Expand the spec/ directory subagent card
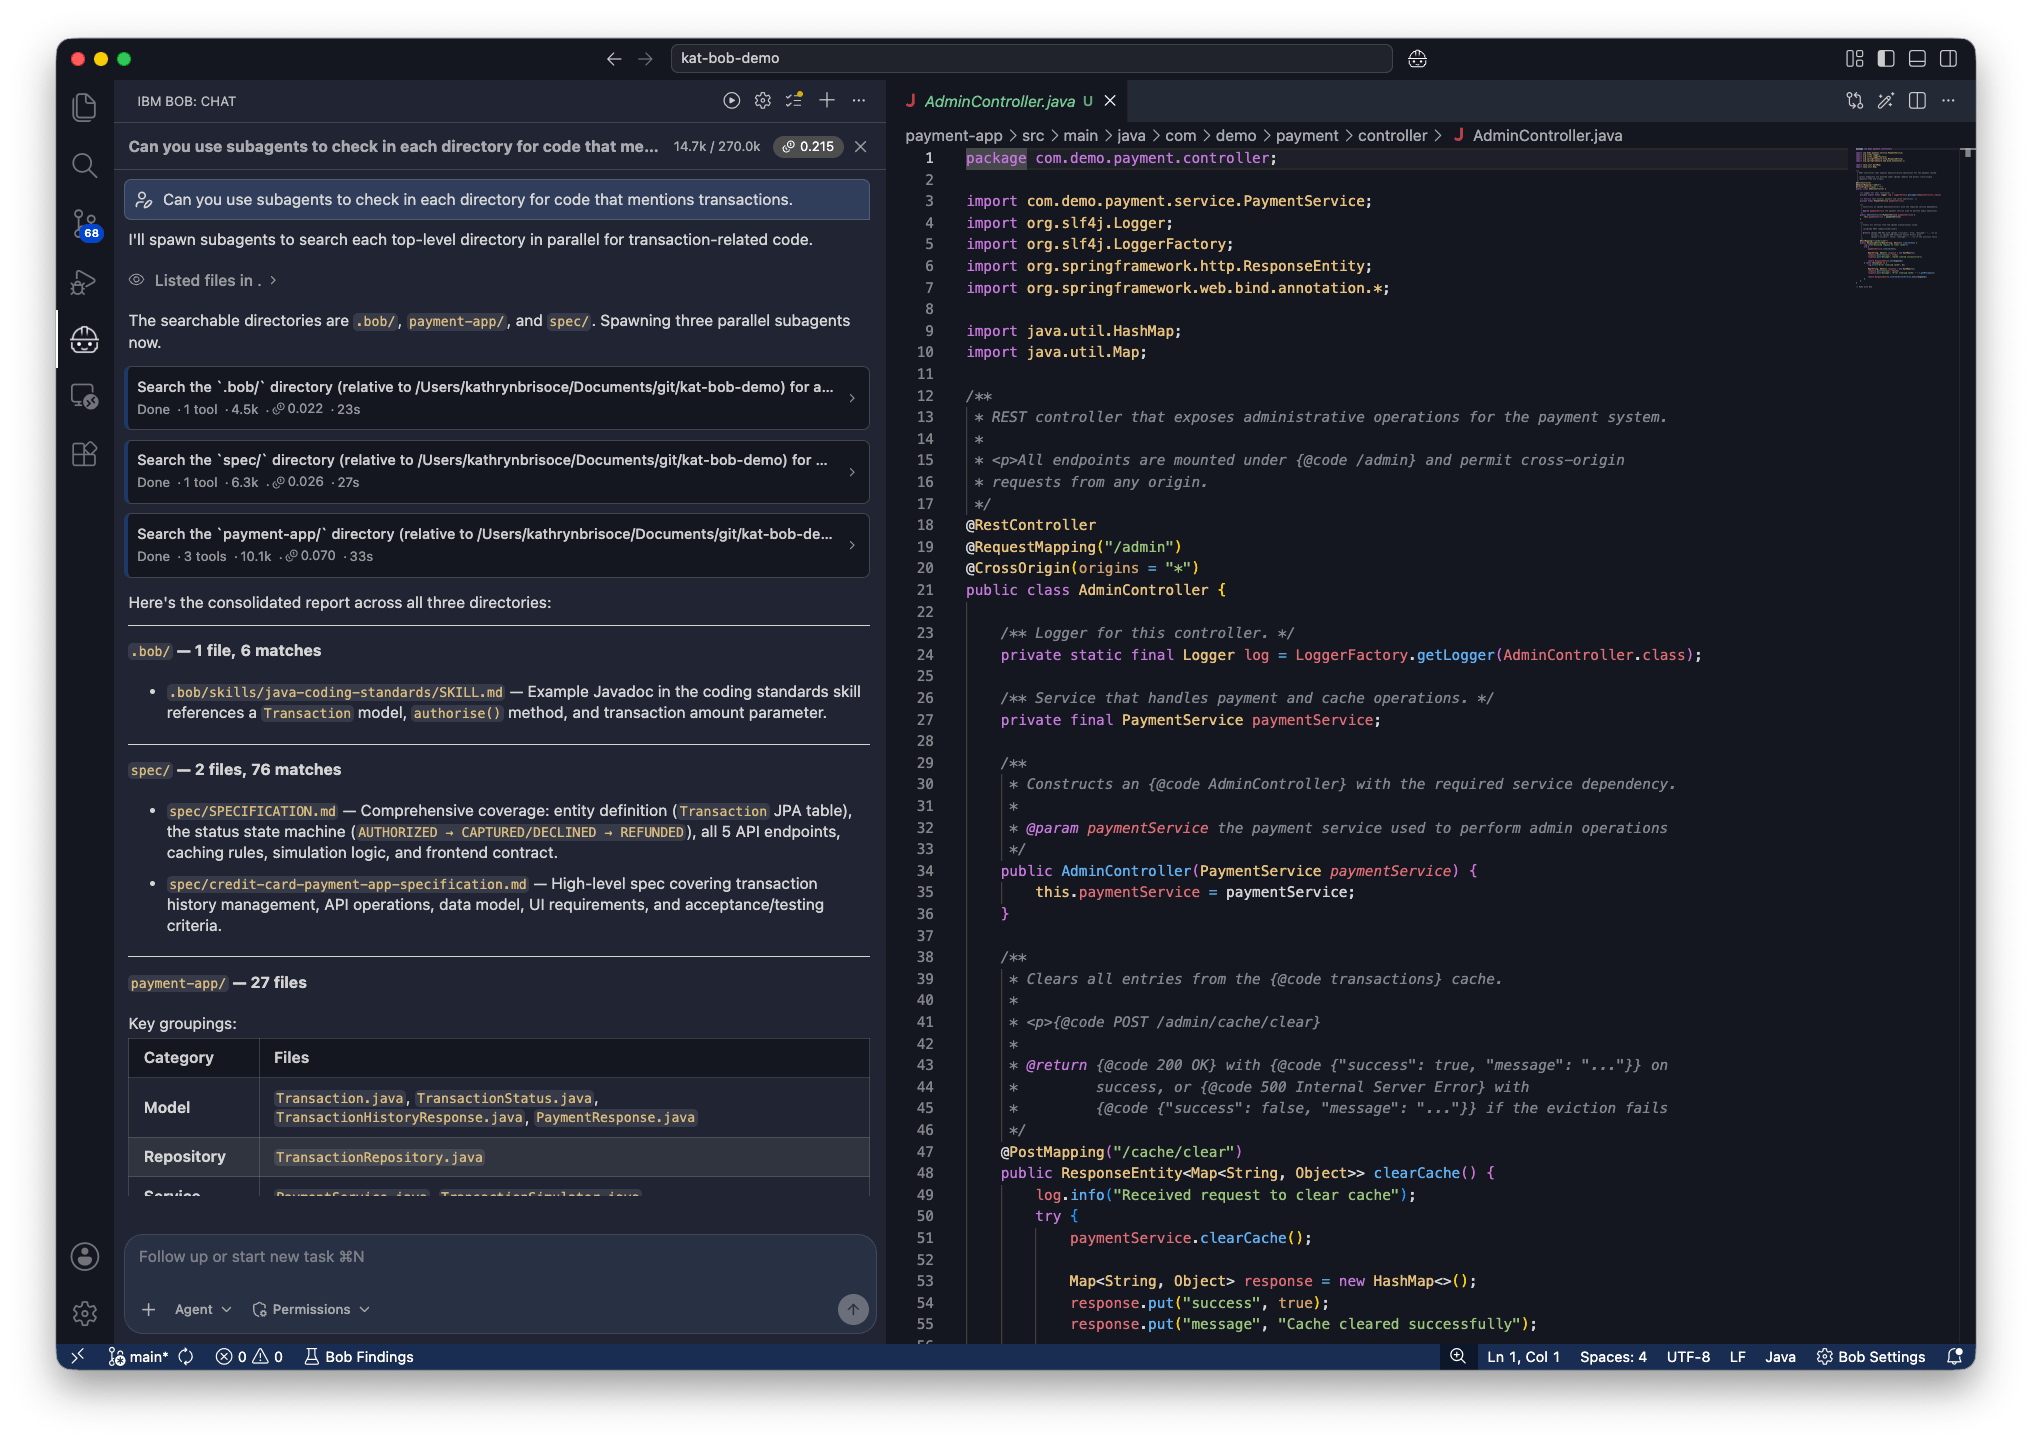2032x1444 pixels. [x=497, y=471]
